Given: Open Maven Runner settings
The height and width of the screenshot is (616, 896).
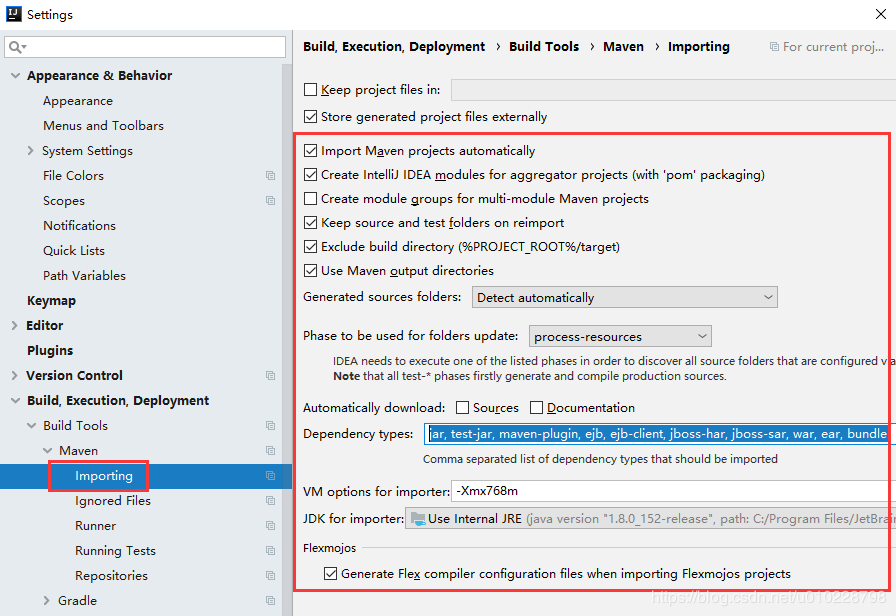Looking at the screenshot, I should tap(95, 526).
